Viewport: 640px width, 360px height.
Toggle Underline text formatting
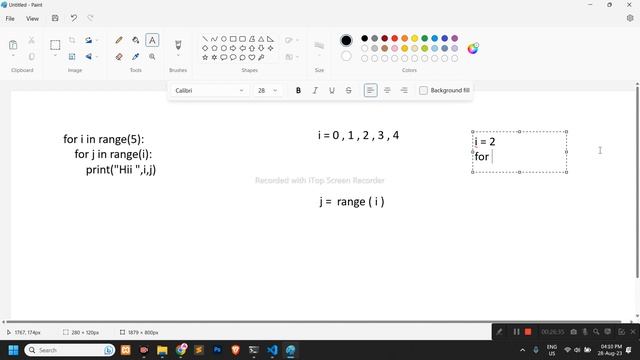332,91
